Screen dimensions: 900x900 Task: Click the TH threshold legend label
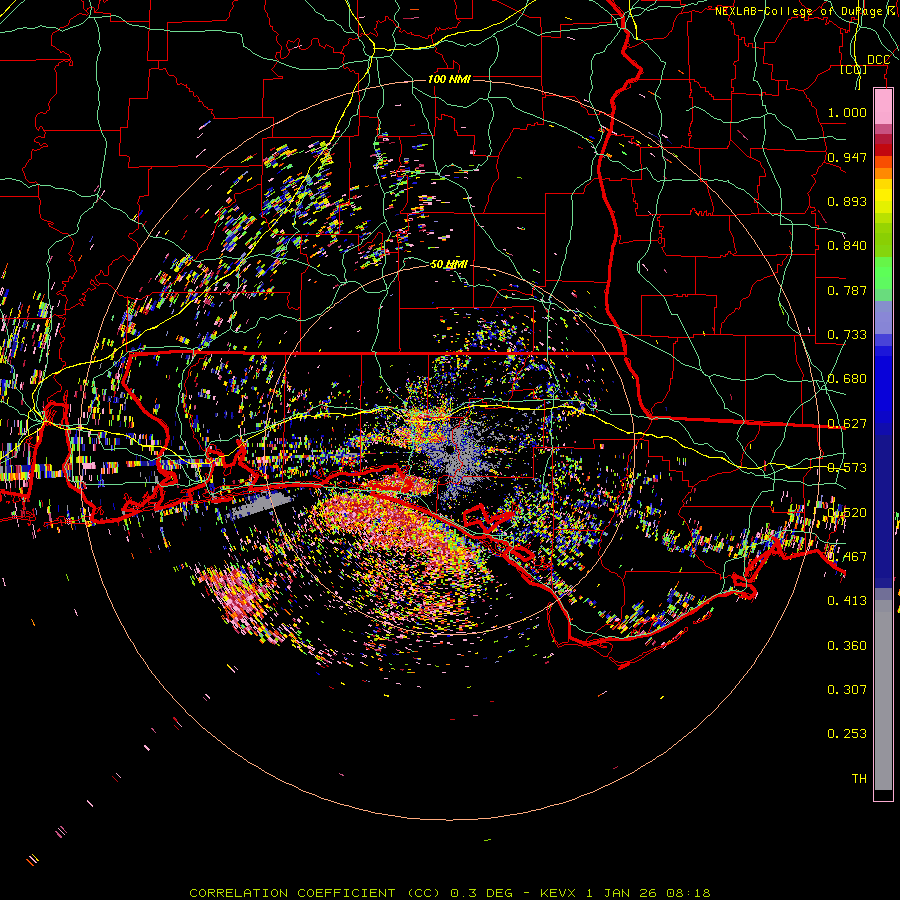(x=859, y=779)
